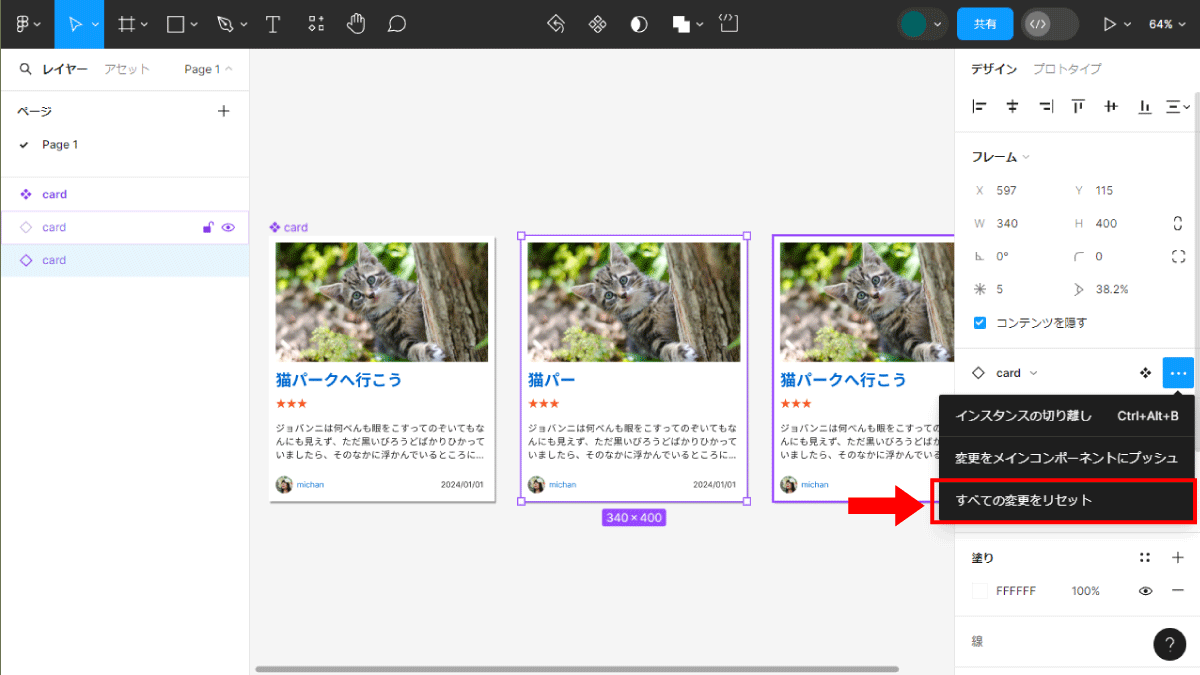Open the フレーム type dropdown
The width and height of the screenshot is (1200, 675).
tap(1001, 157)
